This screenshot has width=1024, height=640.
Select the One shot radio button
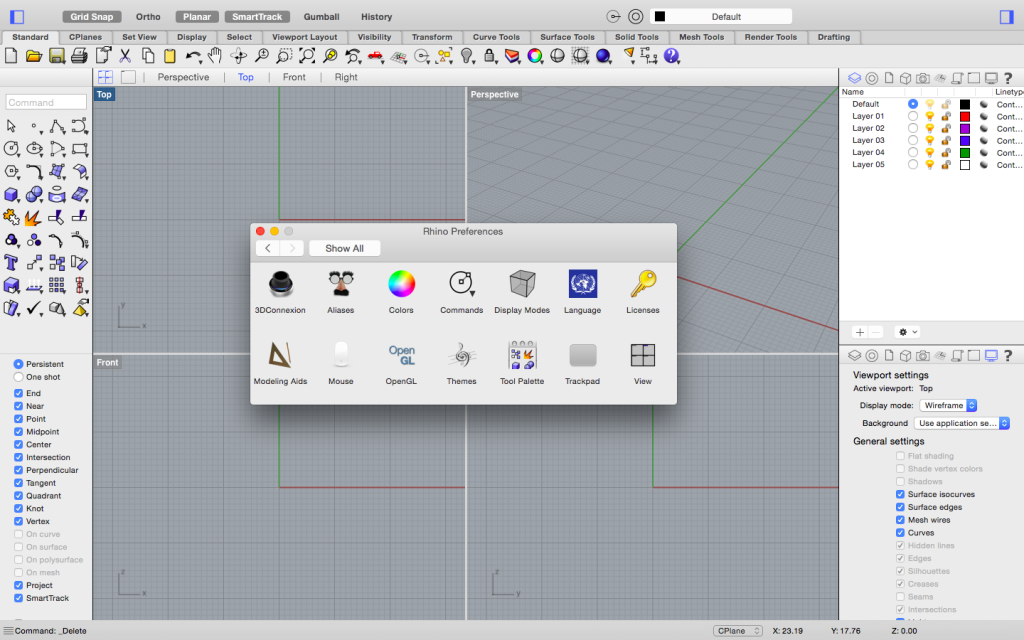[x=18, y=377]
